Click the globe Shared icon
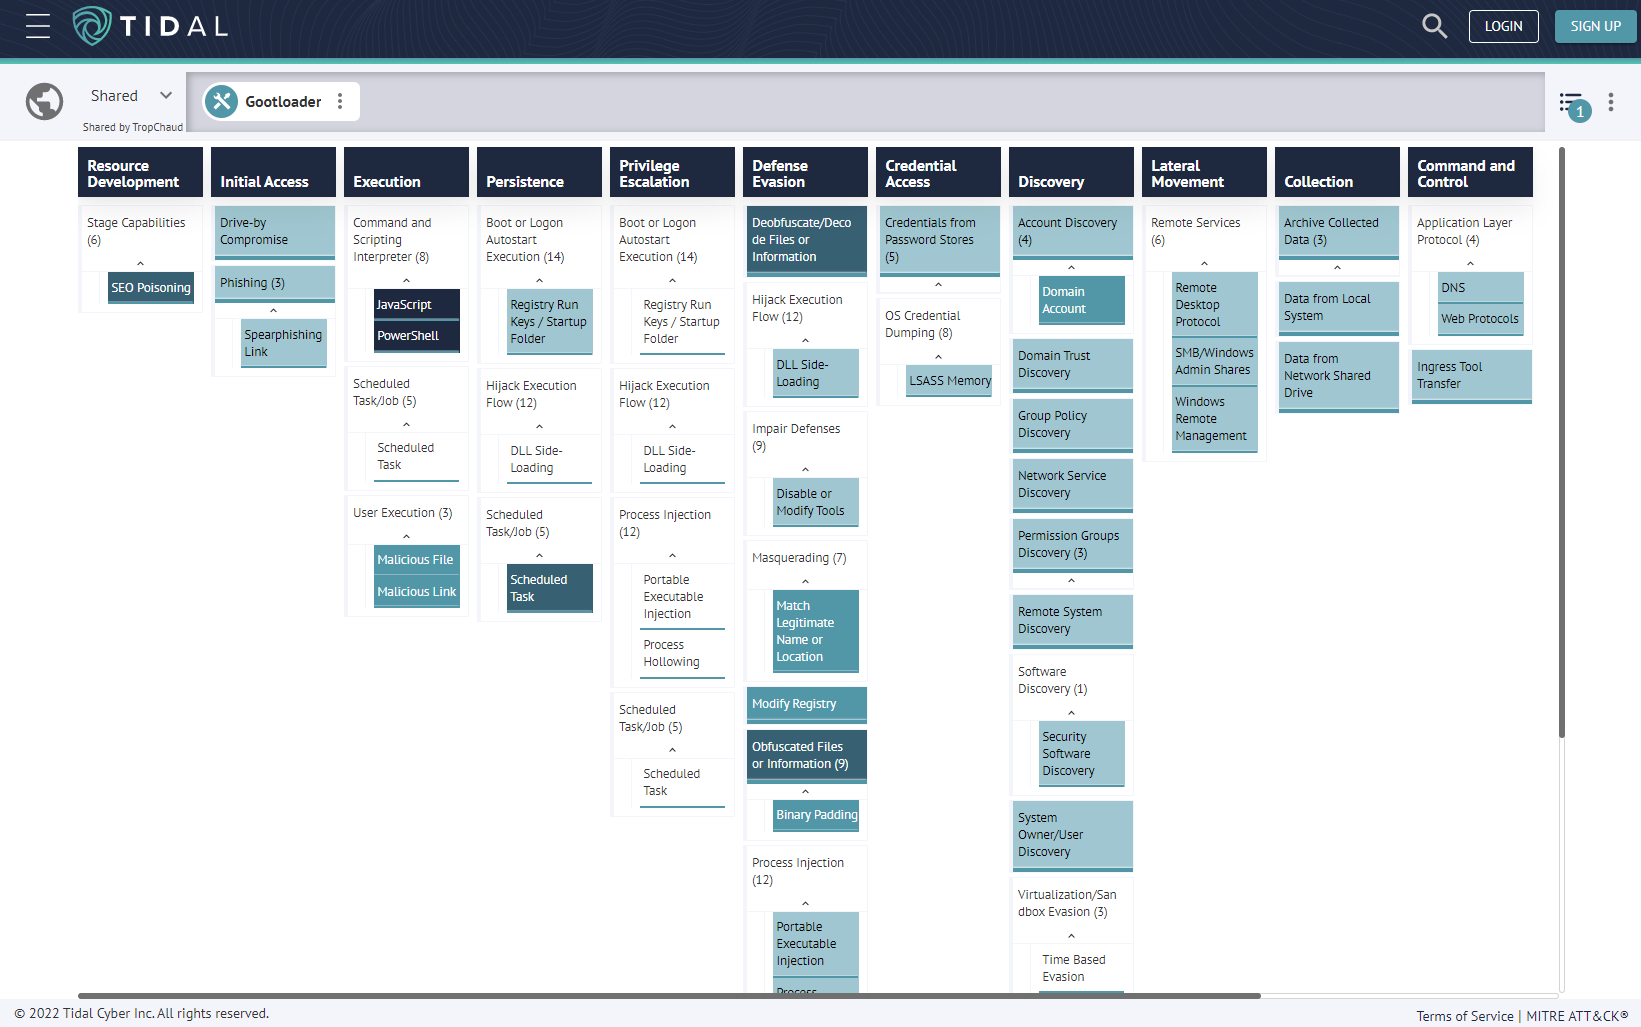This screenshot has height=1027, width=1641. coord(44,102)
